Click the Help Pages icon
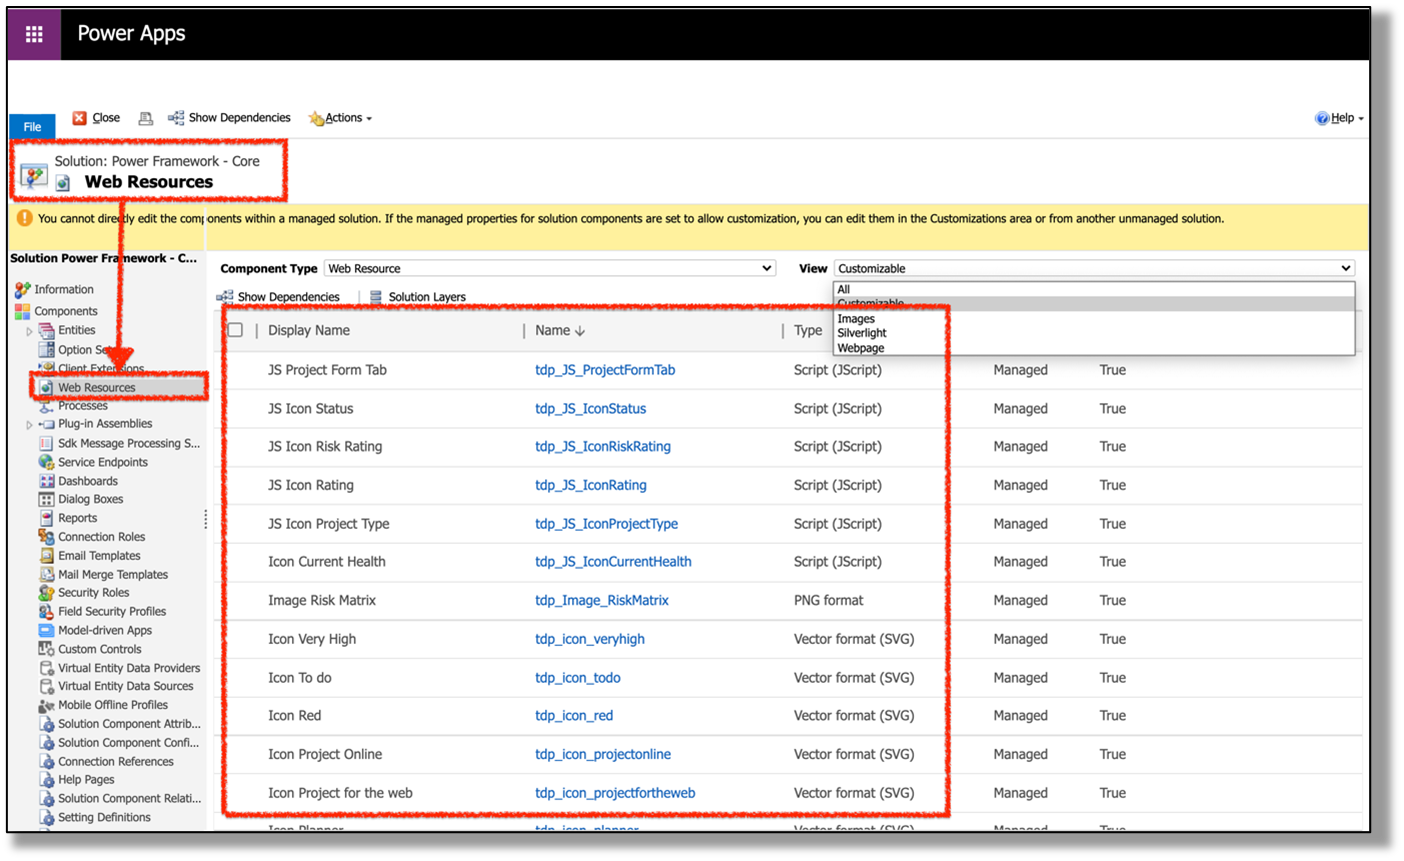The image size is (1404, 861). click(46, 780)
